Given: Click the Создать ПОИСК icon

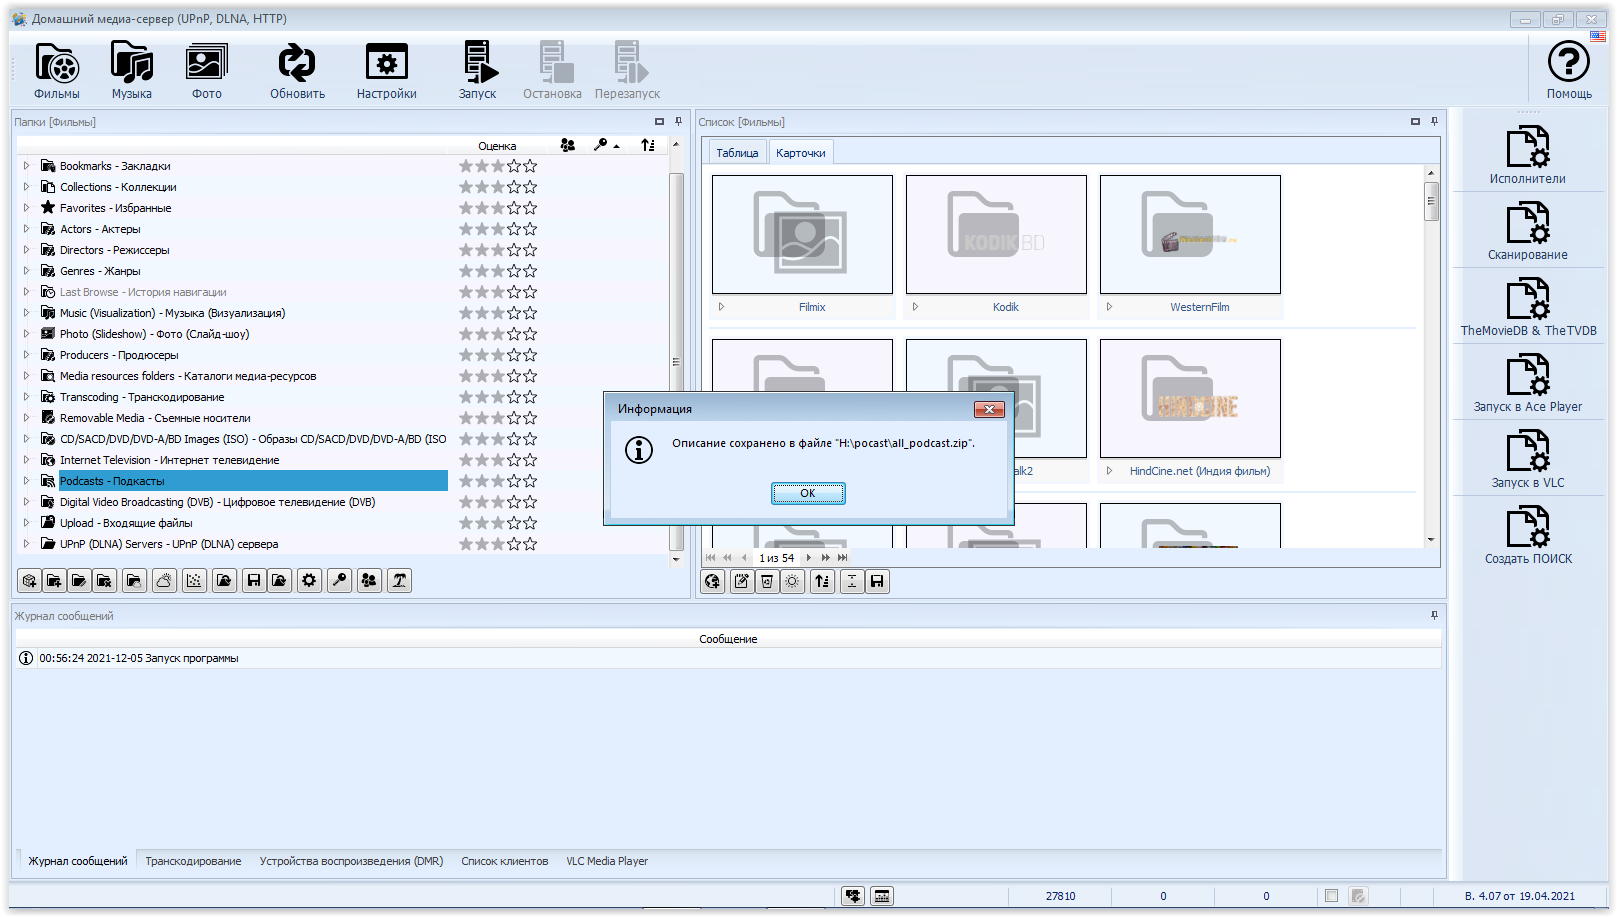Looking at the screenshot, I should pos(1527,535).
